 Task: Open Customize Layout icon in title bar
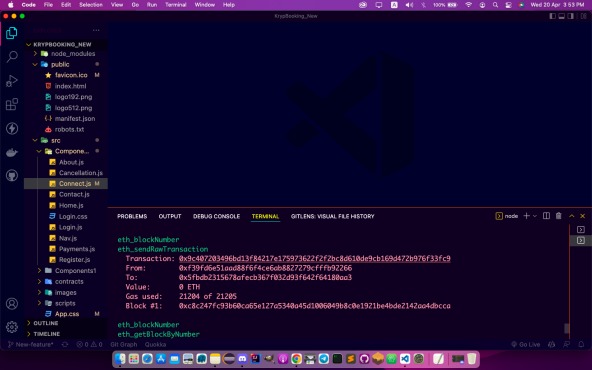tap(584, 16)
